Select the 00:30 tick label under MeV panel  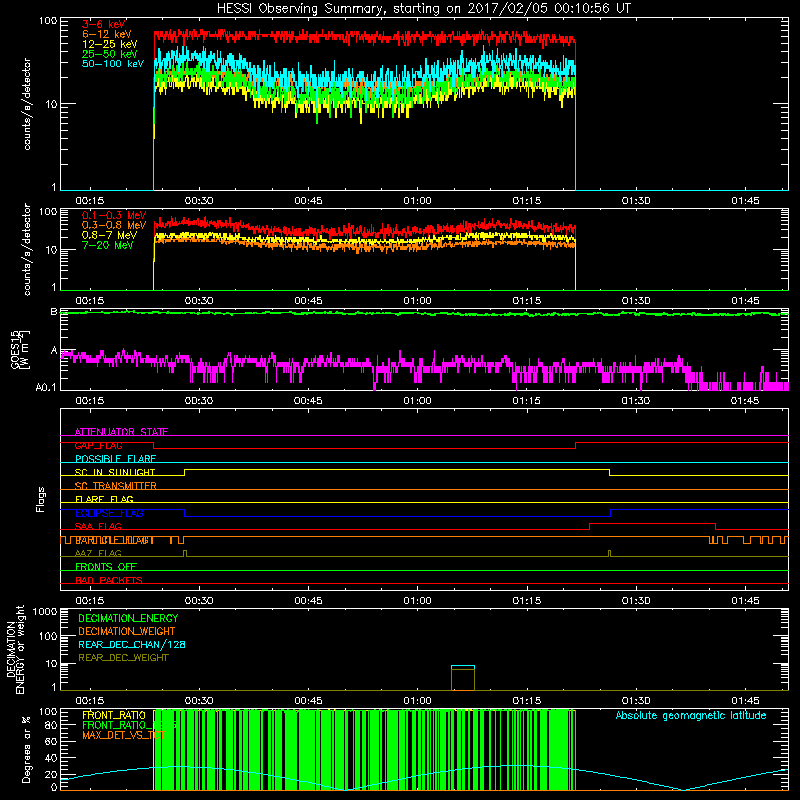tap(199, 301)
